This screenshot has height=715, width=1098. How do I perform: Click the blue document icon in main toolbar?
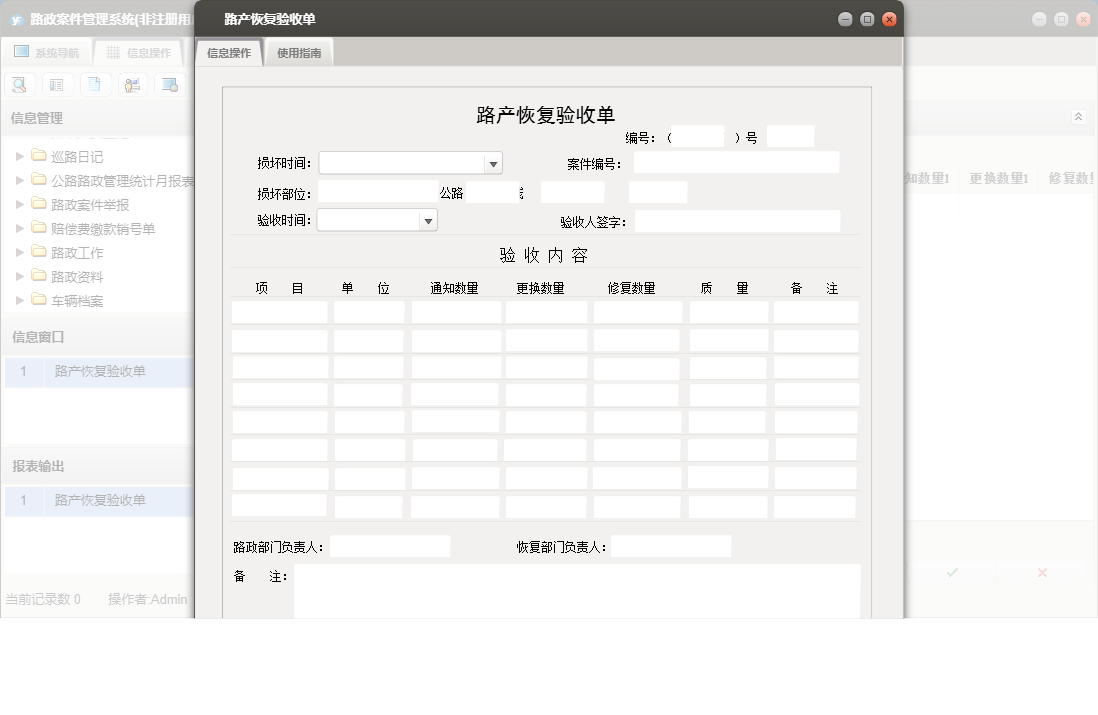(95, 84)
